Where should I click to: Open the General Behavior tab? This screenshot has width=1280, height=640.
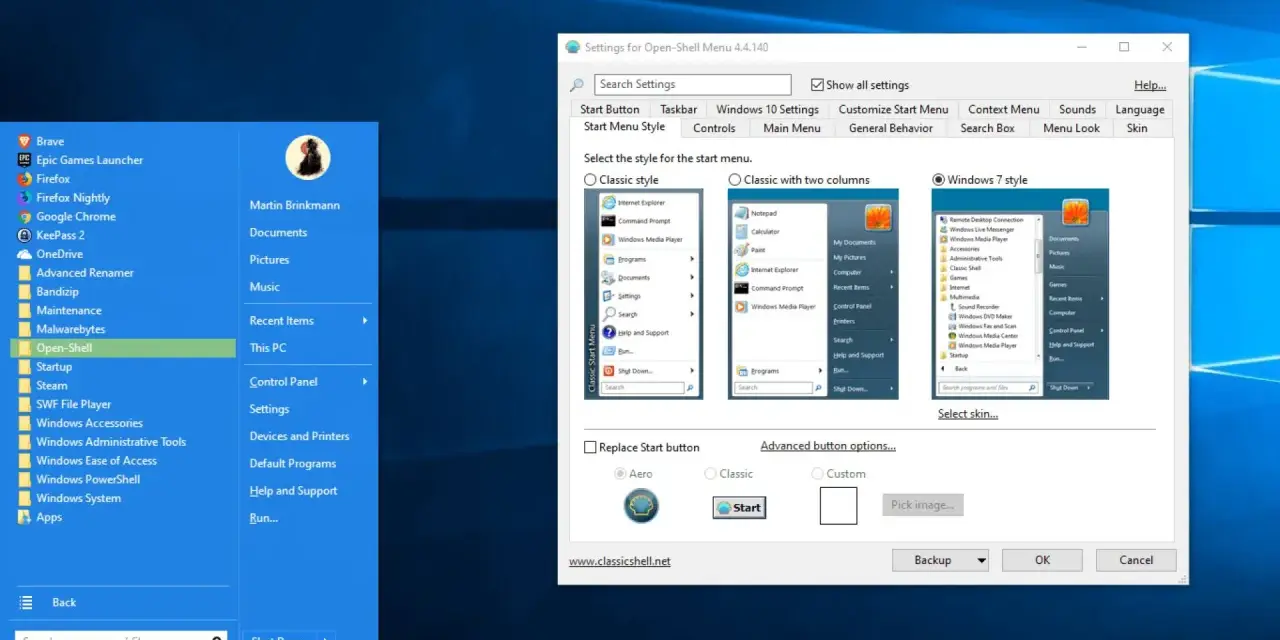890,128
